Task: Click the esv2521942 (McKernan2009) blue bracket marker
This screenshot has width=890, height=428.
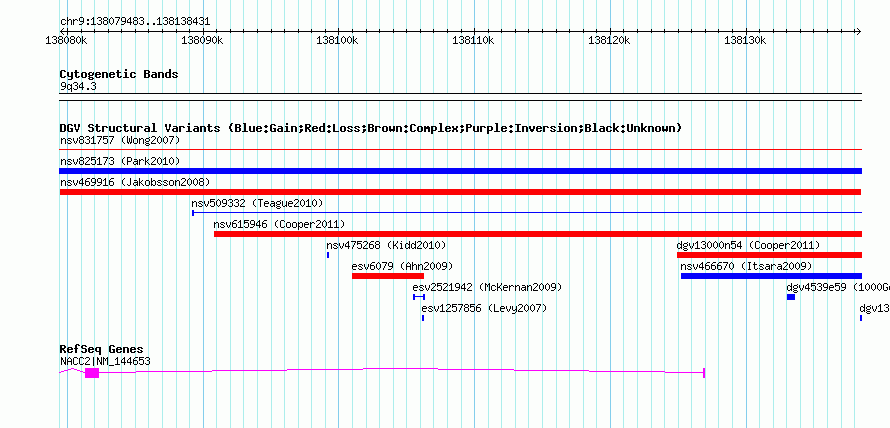Action: [419, 297]
